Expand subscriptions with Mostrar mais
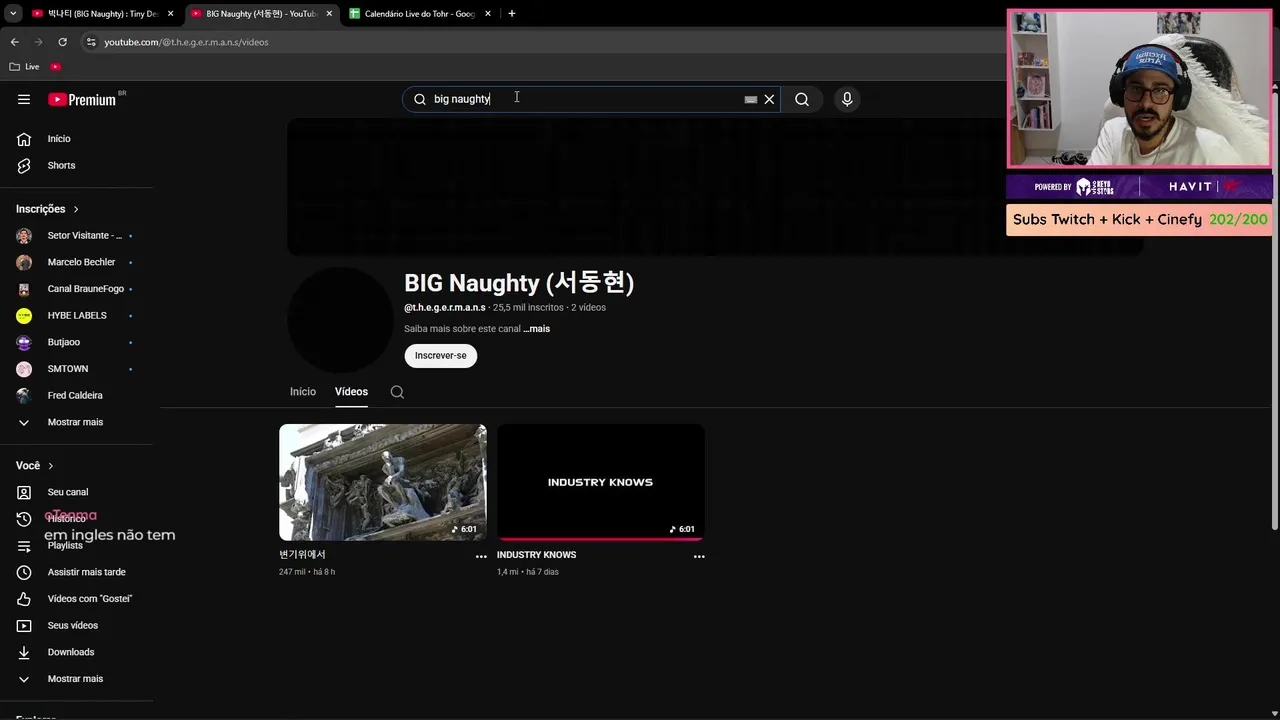The image size is (1280, 720). (76, 422)
